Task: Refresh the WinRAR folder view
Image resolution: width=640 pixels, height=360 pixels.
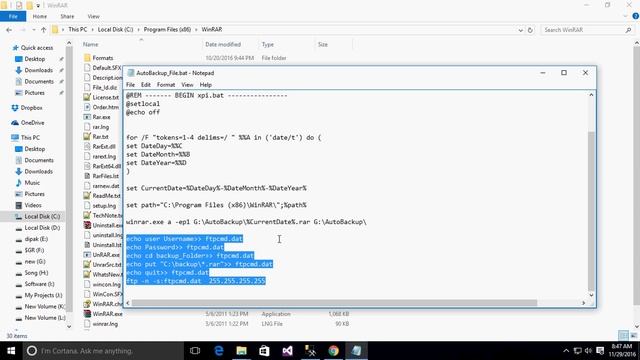Action: pos(530,30)
